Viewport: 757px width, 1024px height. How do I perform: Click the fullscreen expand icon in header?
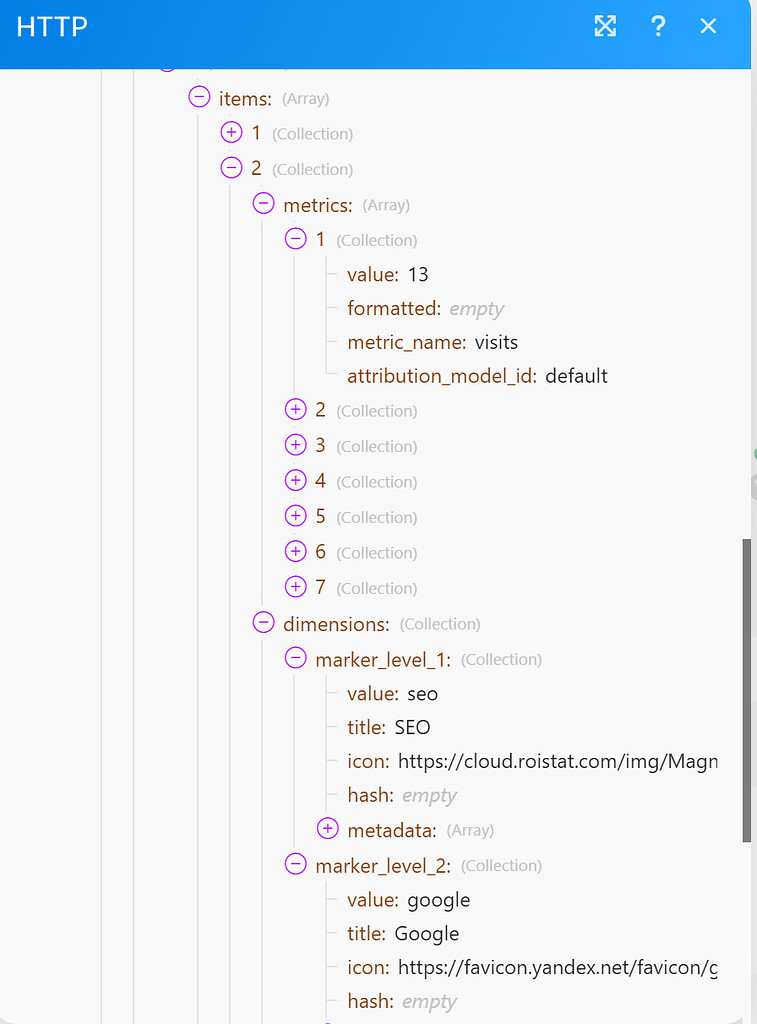(605, 26)
